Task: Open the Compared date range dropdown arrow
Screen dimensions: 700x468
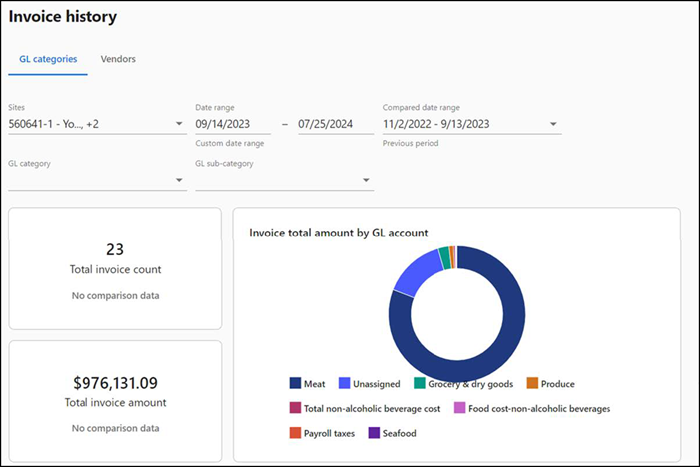Action: click(553, 124)
